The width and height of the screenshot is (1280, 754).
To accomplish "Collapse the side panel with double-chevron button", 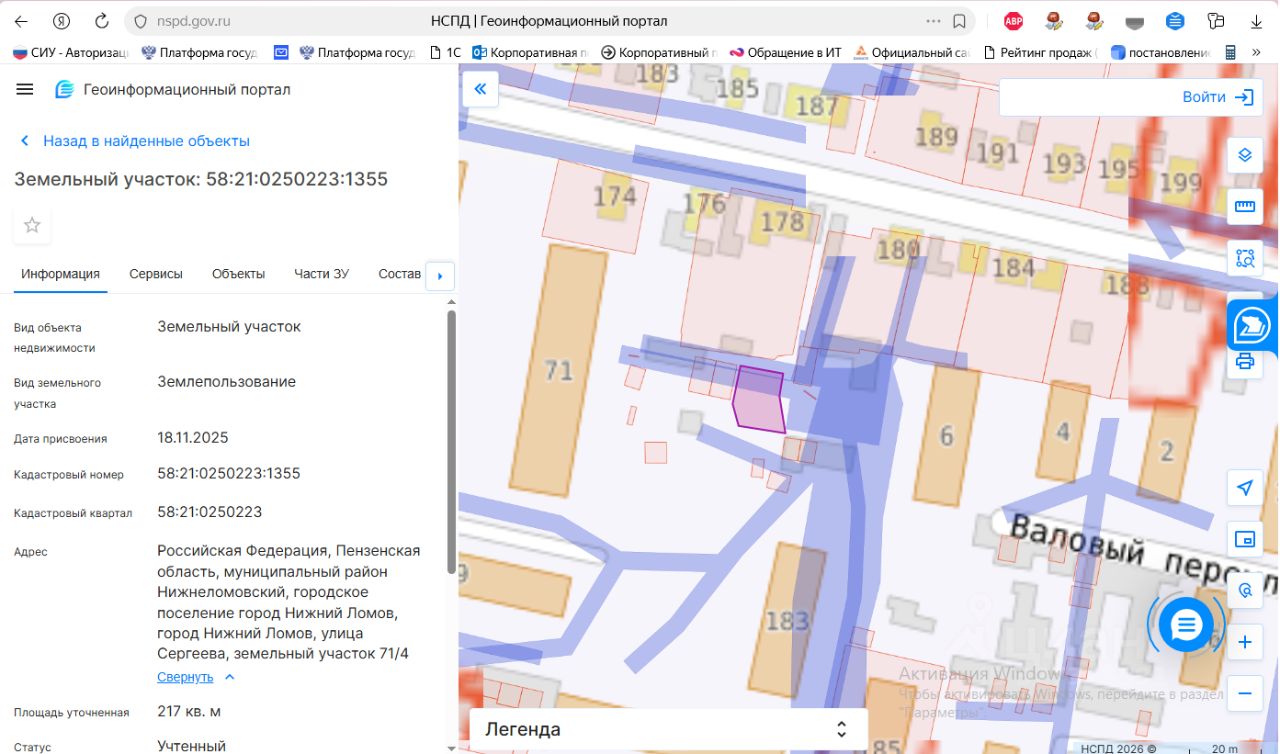I will (x=480, y=89).
